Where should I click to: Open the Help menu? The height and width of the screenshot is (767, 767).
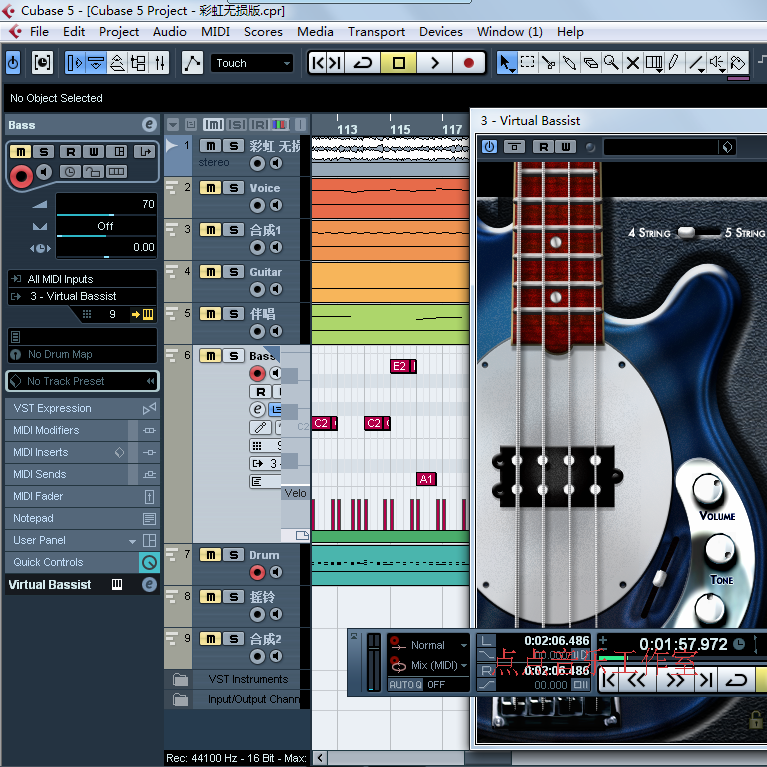pyautogui.click(x=570, y=32)
